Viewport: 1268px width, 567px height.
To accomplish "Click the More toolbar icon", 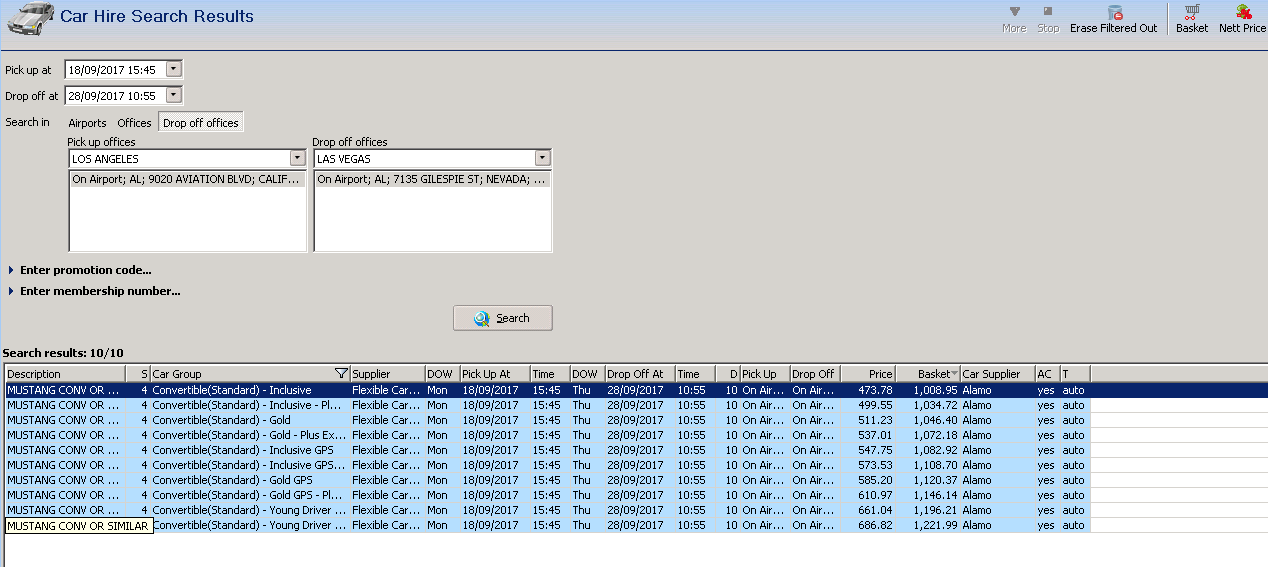I will [x=1014, y=19].
